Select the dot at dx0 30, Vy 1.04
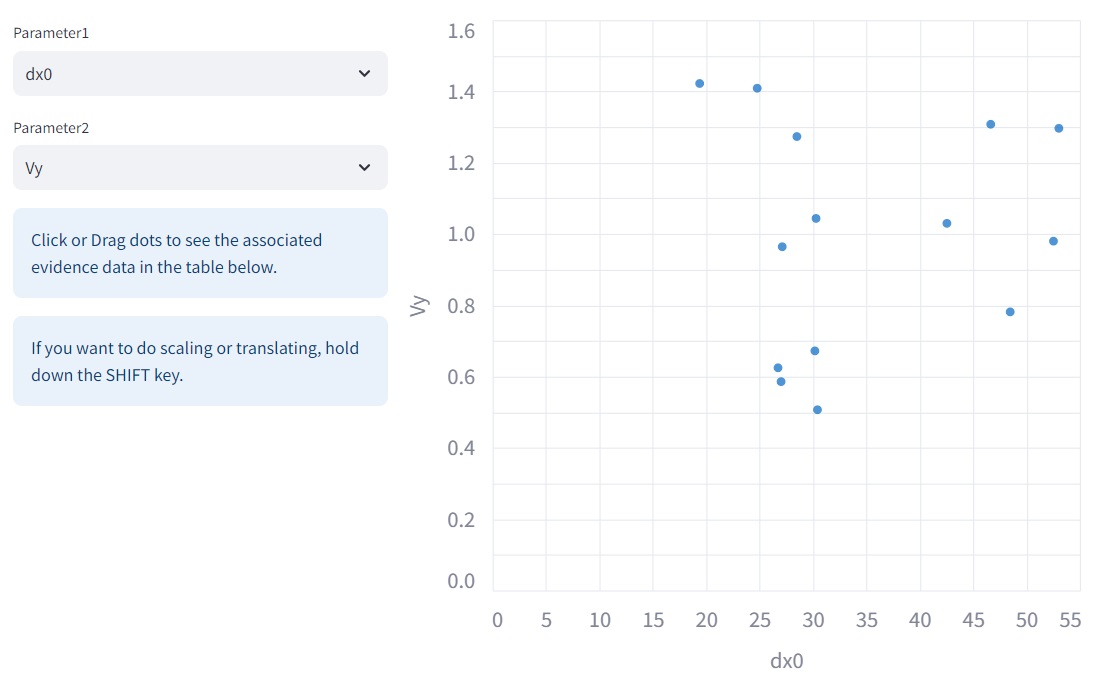This screenshot has width=1098, height=677. pos(816,218)
